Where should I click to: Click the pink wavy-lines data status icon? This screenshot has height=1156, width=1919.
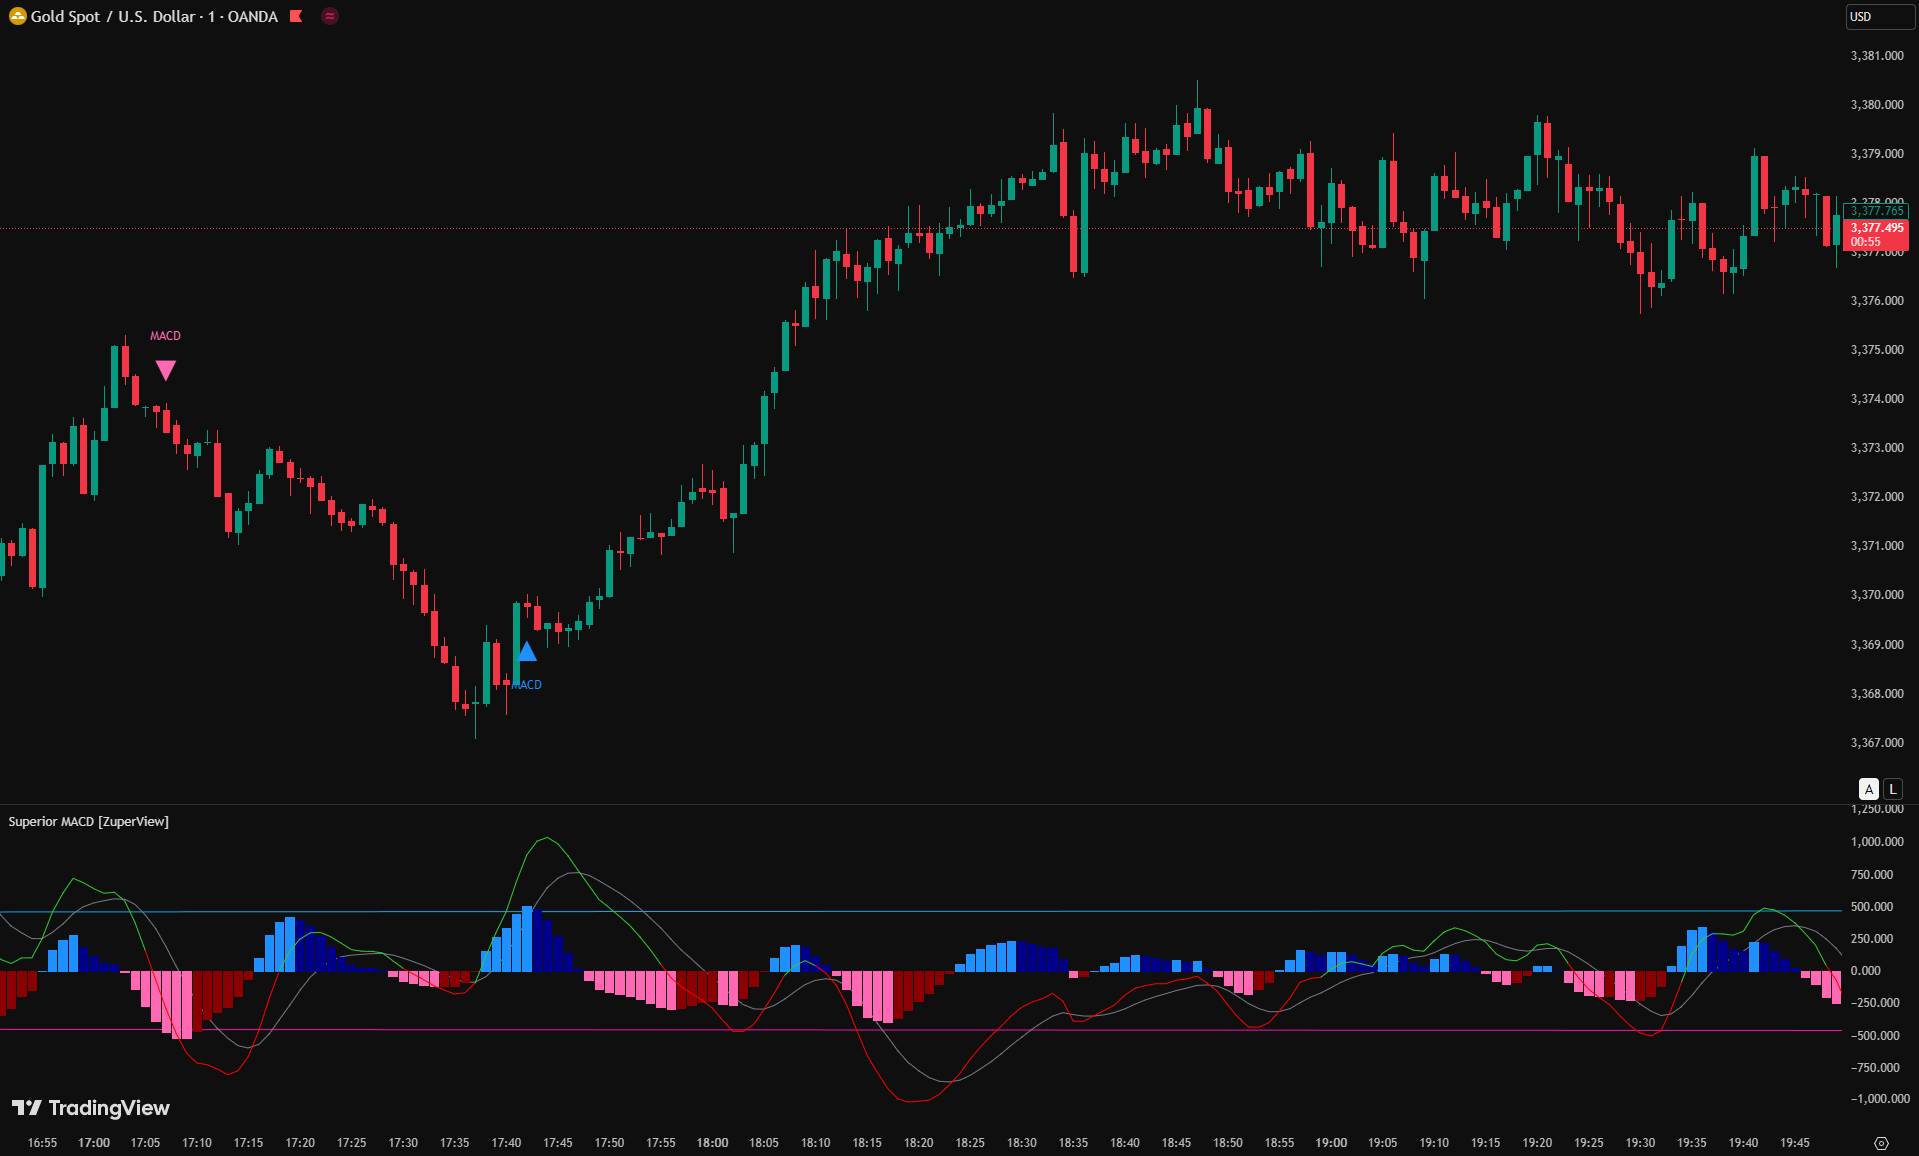[x=330, y=16]
